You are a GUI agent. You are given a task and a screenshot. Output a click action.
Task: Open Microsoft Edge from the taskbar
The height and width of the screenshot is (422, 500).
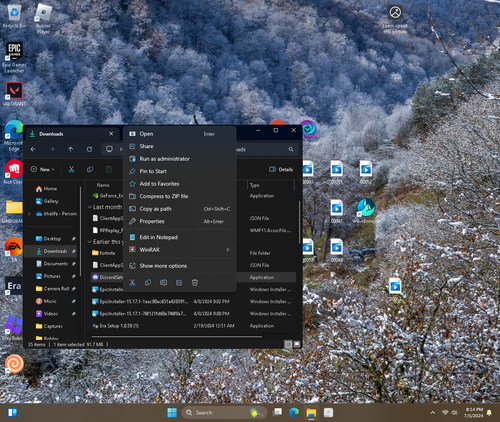(x=294, y=413)
